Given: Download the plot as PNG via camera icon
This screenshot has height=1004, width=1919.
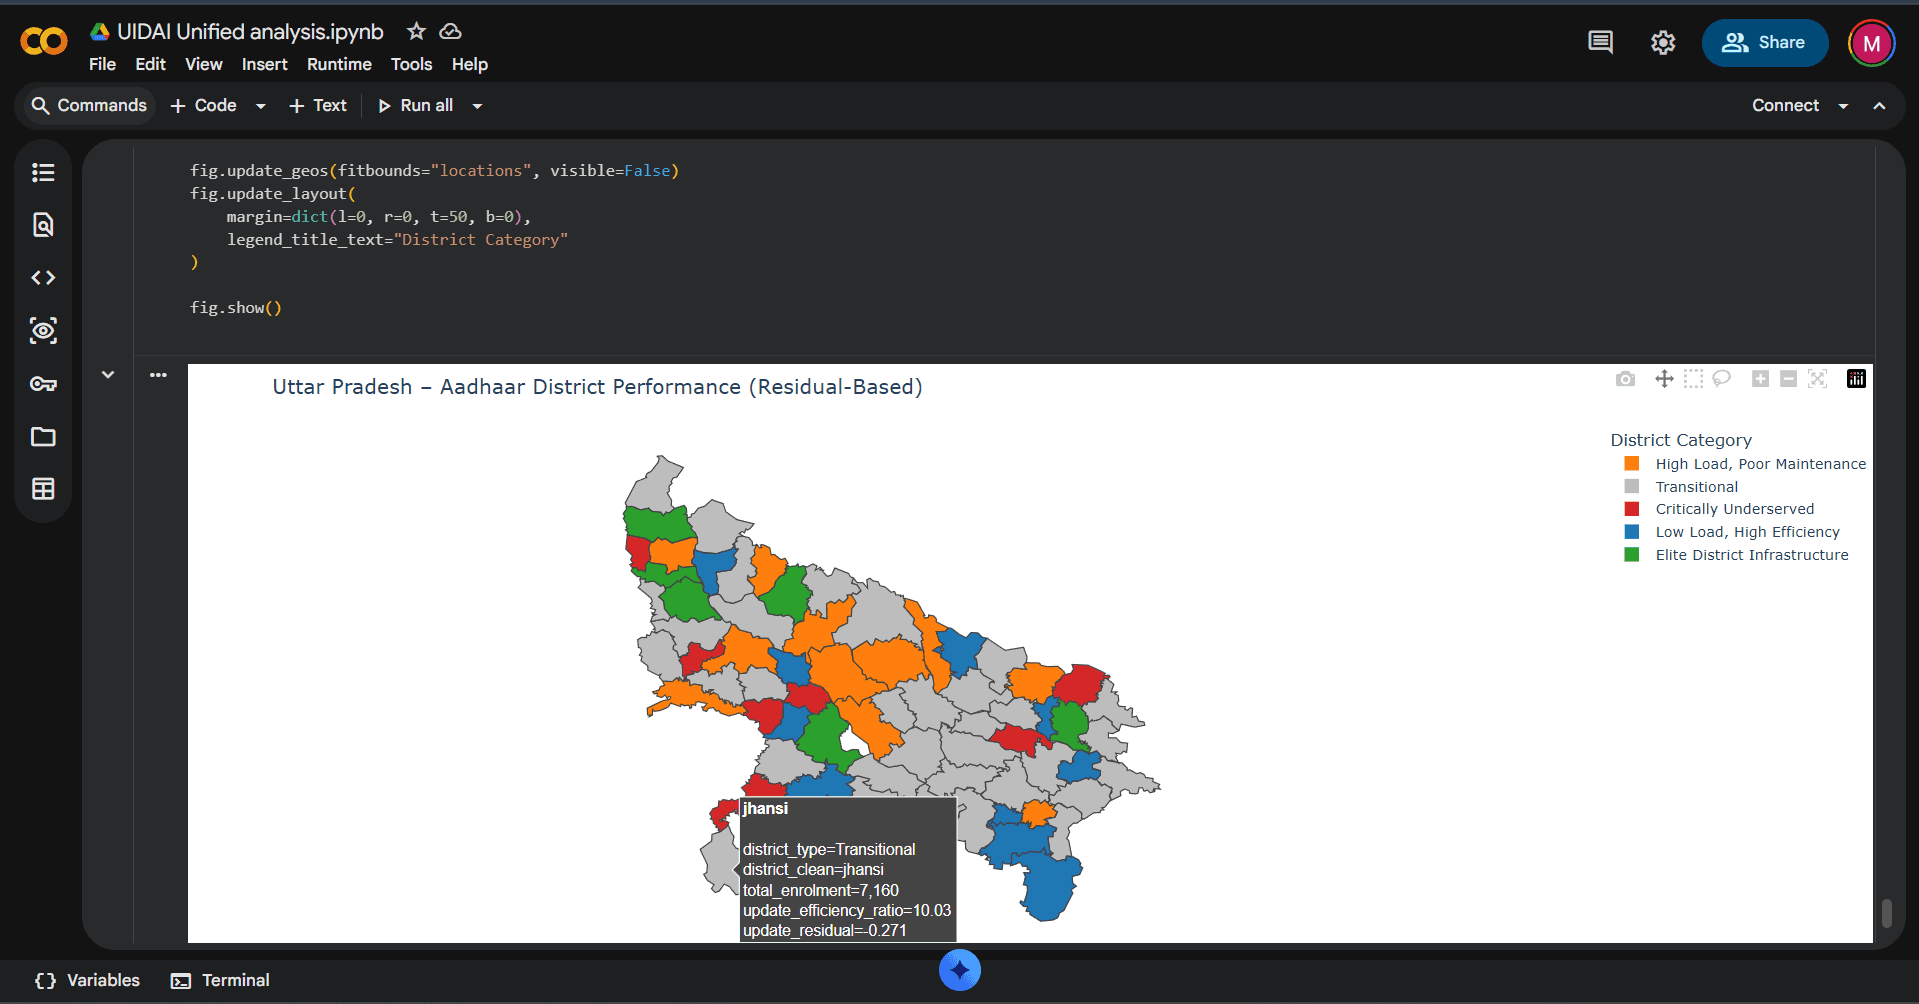Looking at the screenshot, I should click(1625, 379).
